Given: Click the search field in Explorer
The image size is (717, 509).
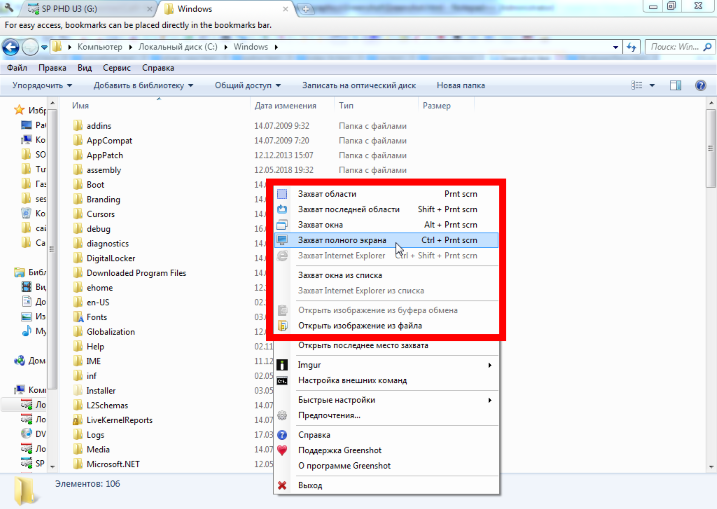Looking at the screenshot, I should 675,46.
